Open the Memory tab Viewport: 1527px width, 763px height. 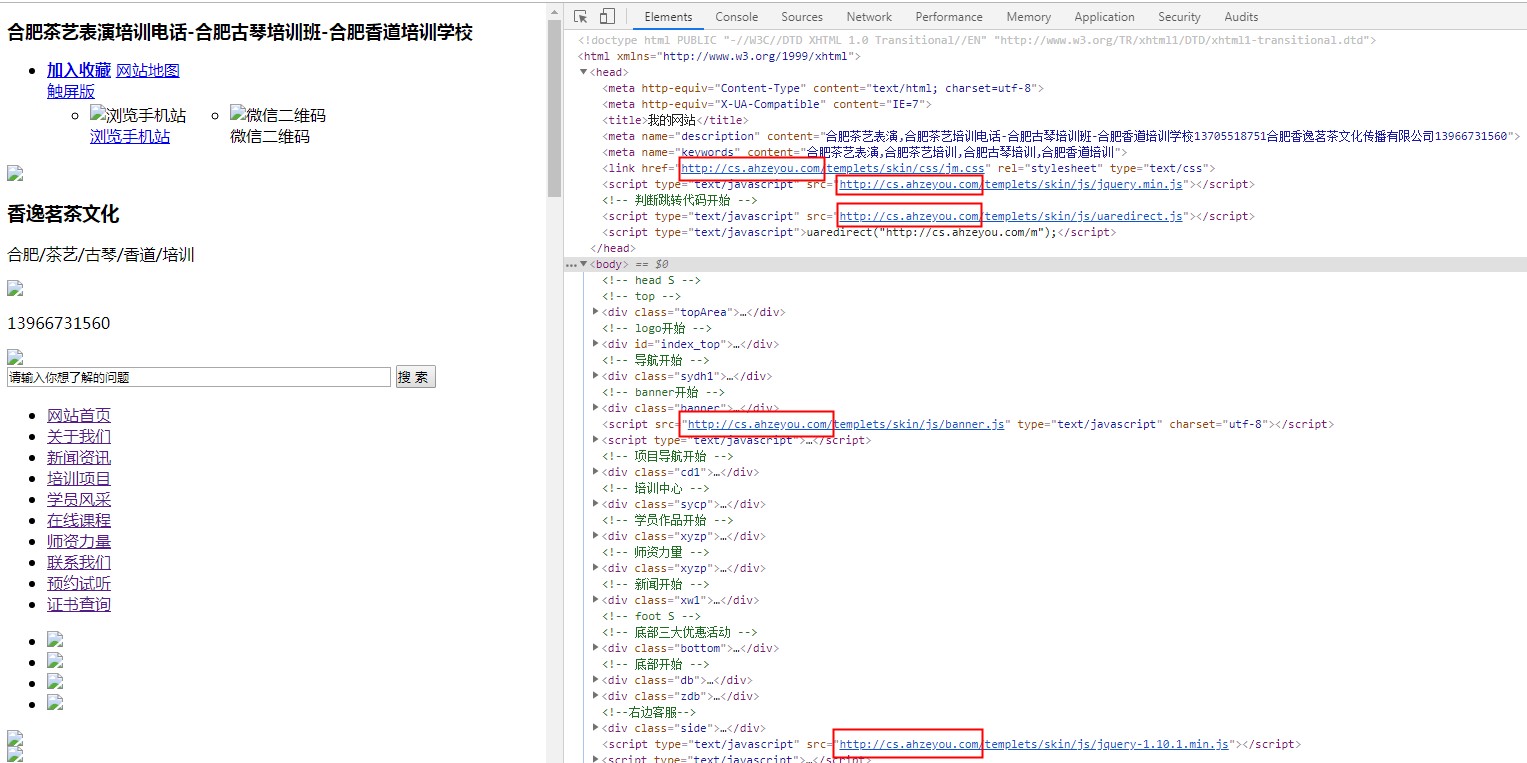tap(1029, 17)
